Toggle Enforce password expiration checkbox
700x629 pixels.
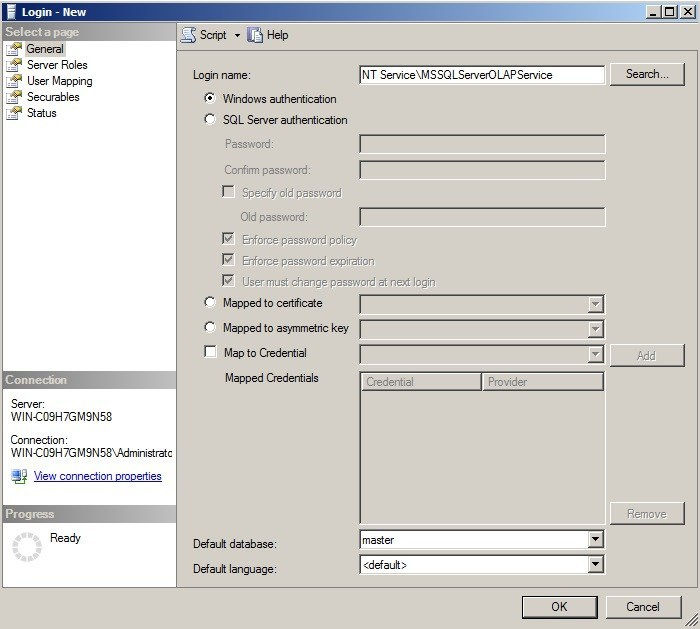tap(229, 260)
